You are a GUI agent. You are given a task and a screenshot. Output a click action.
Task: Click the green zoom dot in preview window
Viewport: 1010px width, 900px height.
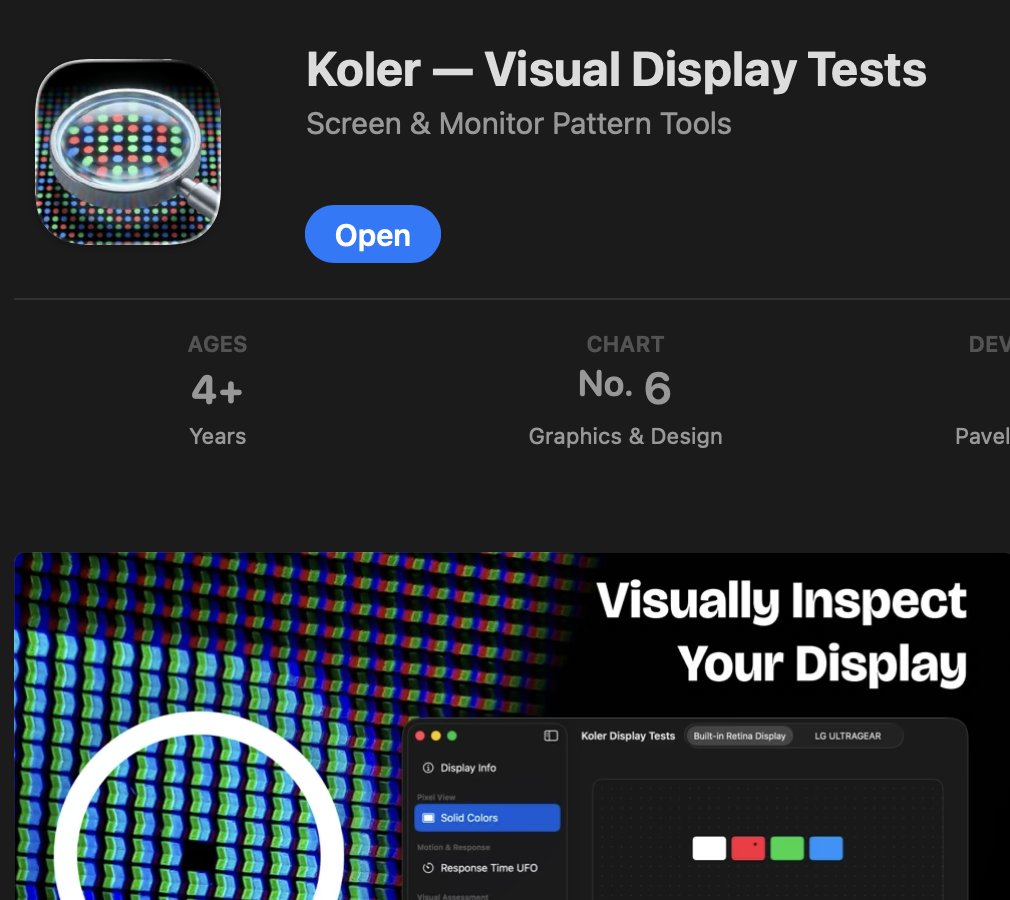click(452, 736)
